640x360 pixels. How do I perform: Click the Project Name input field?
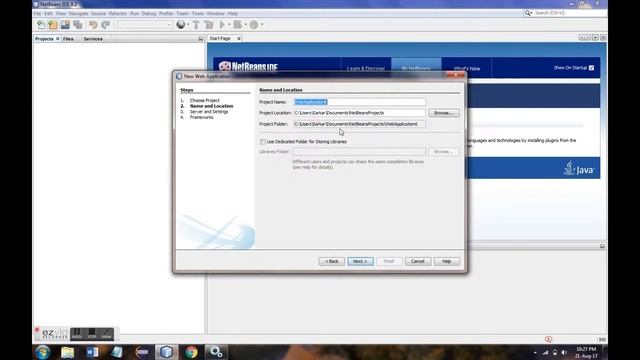click(x=359, y=102)
